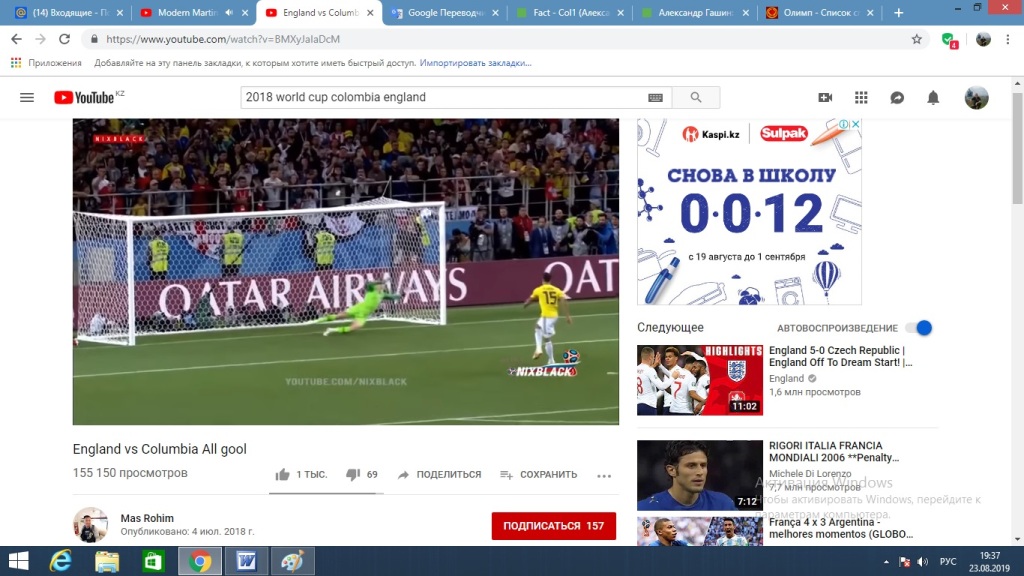Open the messages speech bubble icon
Image resolution: width=1024 pixels, height=576 pixels.
pos(897,97)
